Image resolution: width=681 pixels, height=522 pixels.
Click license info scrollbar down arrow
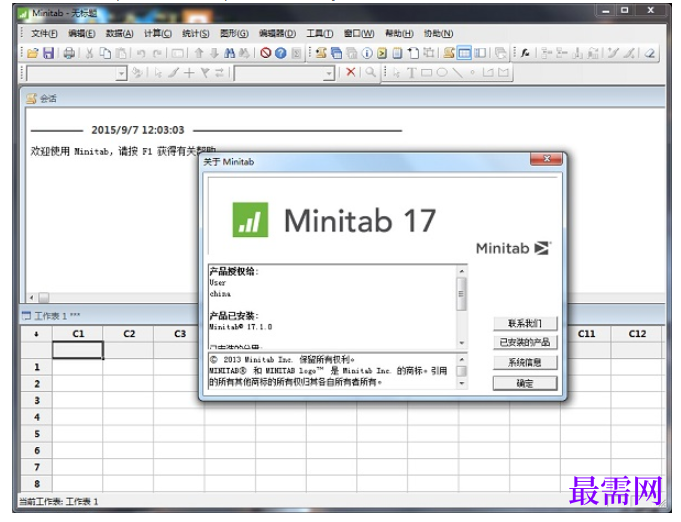(462, 343)
